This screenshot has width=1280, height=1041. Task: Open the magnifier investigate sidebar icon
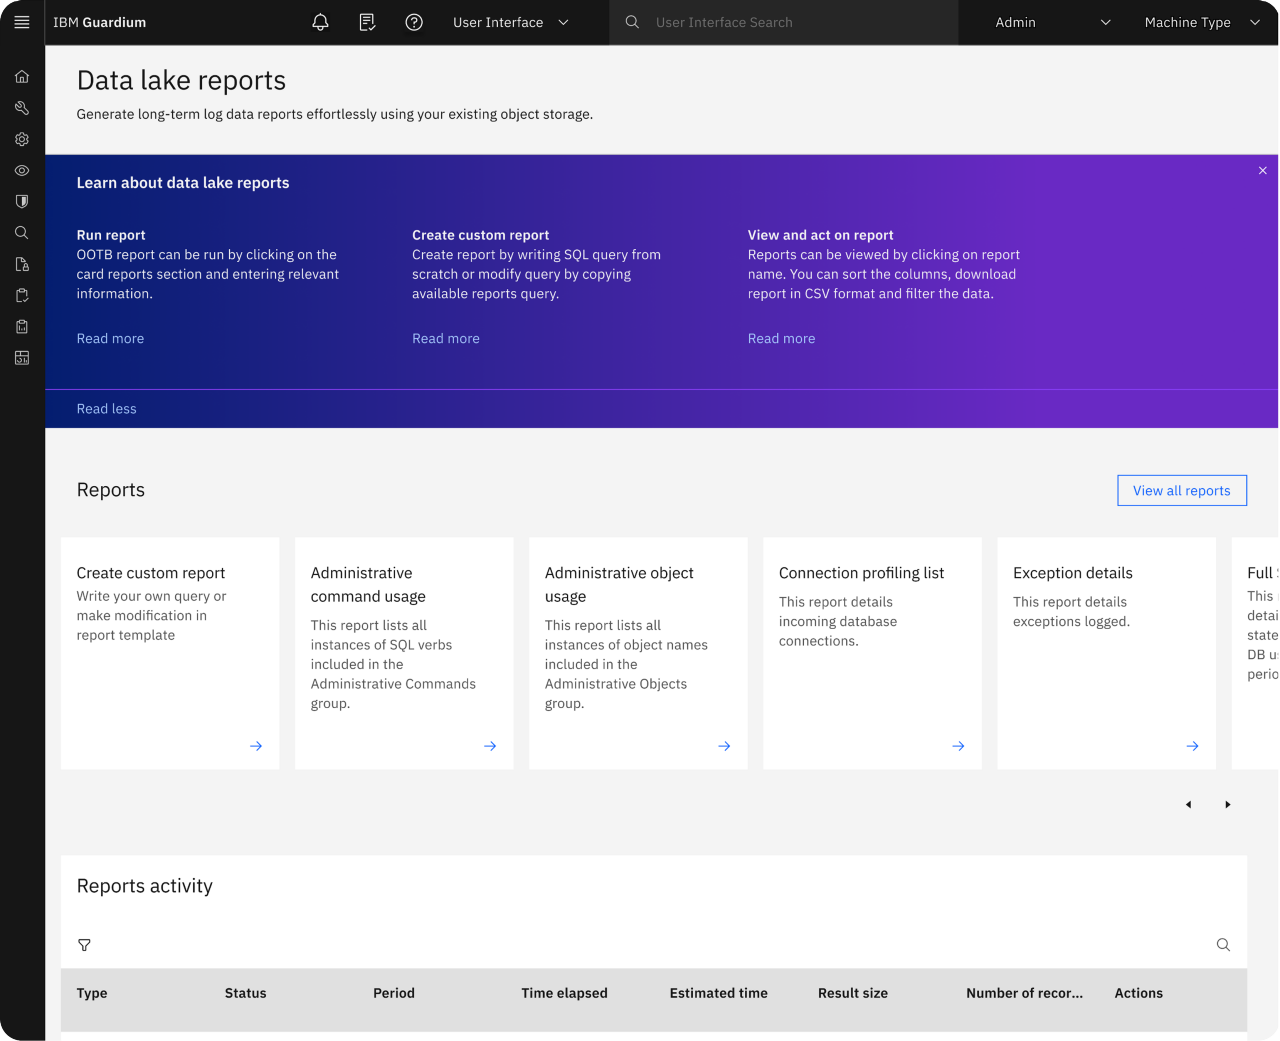pos(22,233)
